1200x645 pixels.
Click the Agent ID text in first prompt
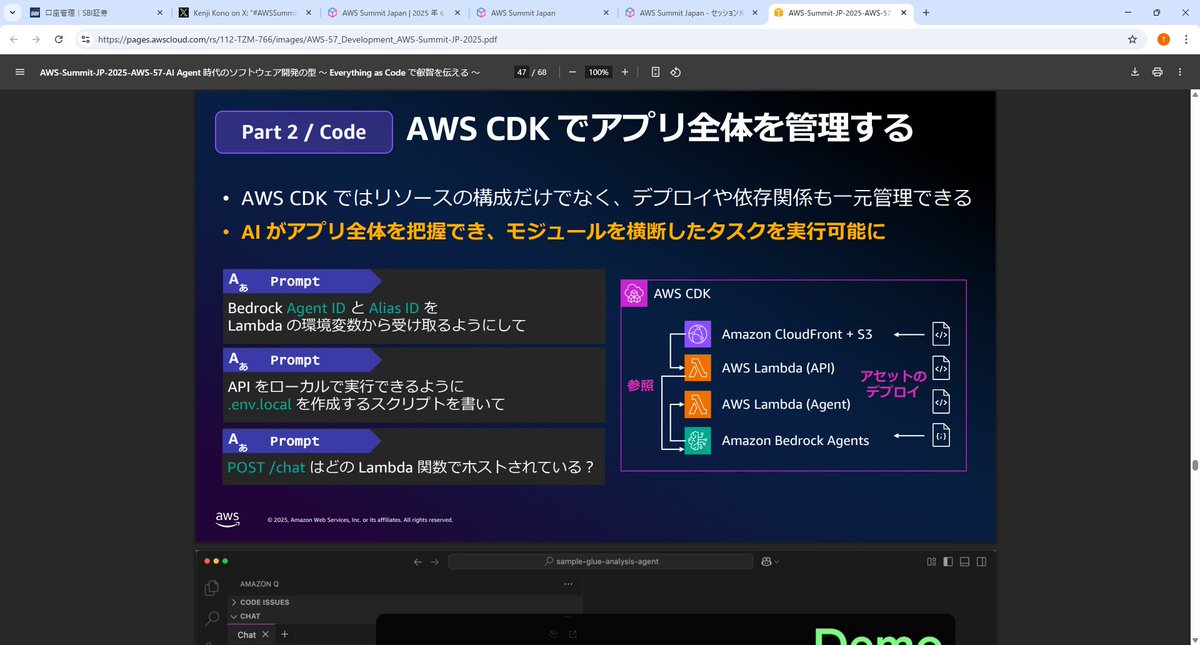point(316,307)
